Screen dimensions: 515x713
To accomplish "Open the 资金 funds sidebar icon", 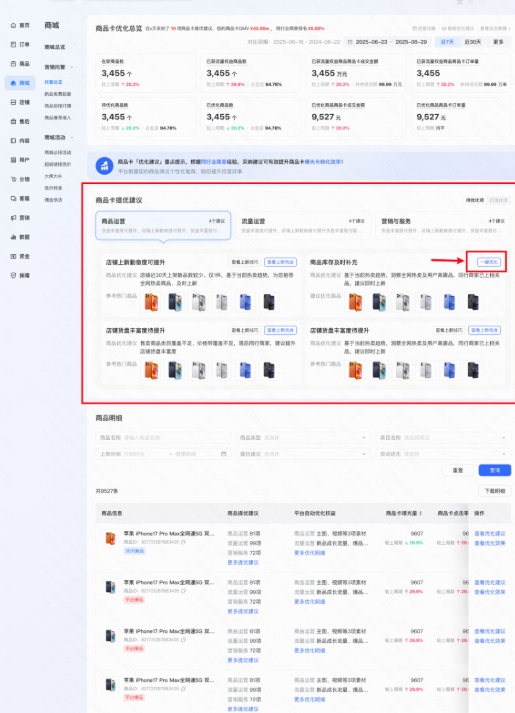I will click(x=14, y=256).
